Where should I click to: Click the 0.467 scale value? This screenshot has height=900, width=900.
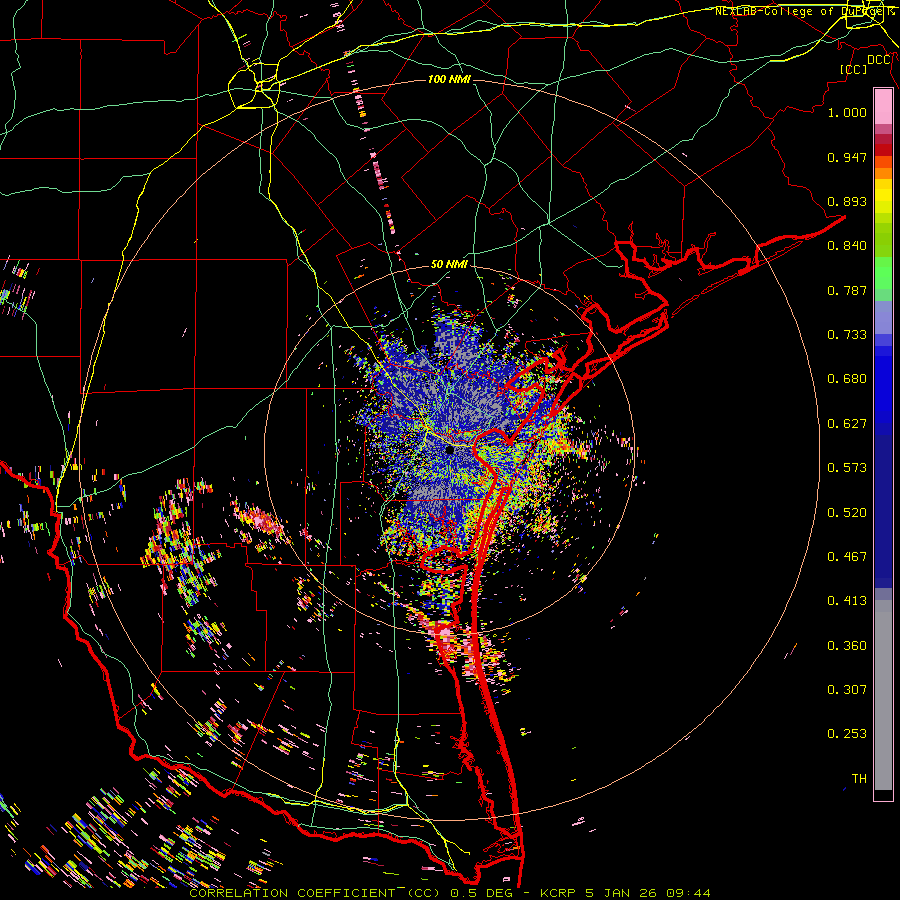point(847,557)
